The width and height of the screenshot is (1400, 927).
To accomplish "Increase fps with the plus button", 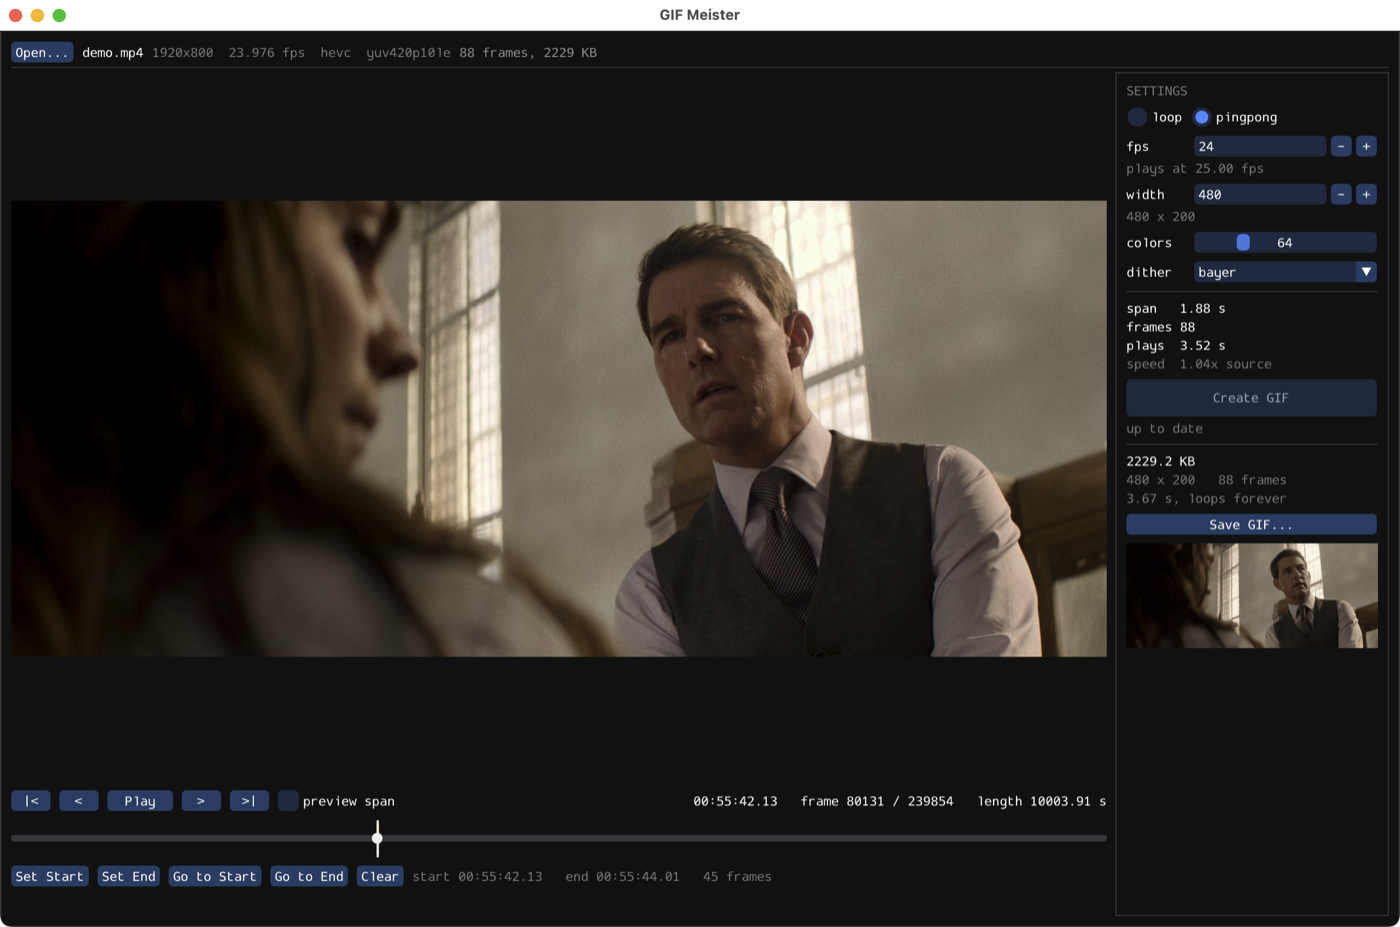I will 1366,146.
